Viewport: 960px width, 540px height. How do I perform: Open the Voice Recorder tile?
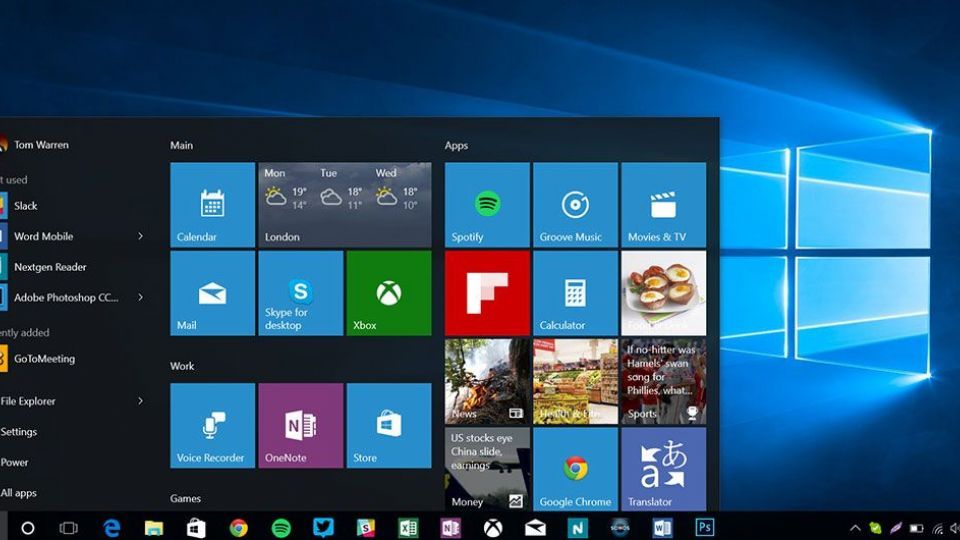[x=212, y=425]
